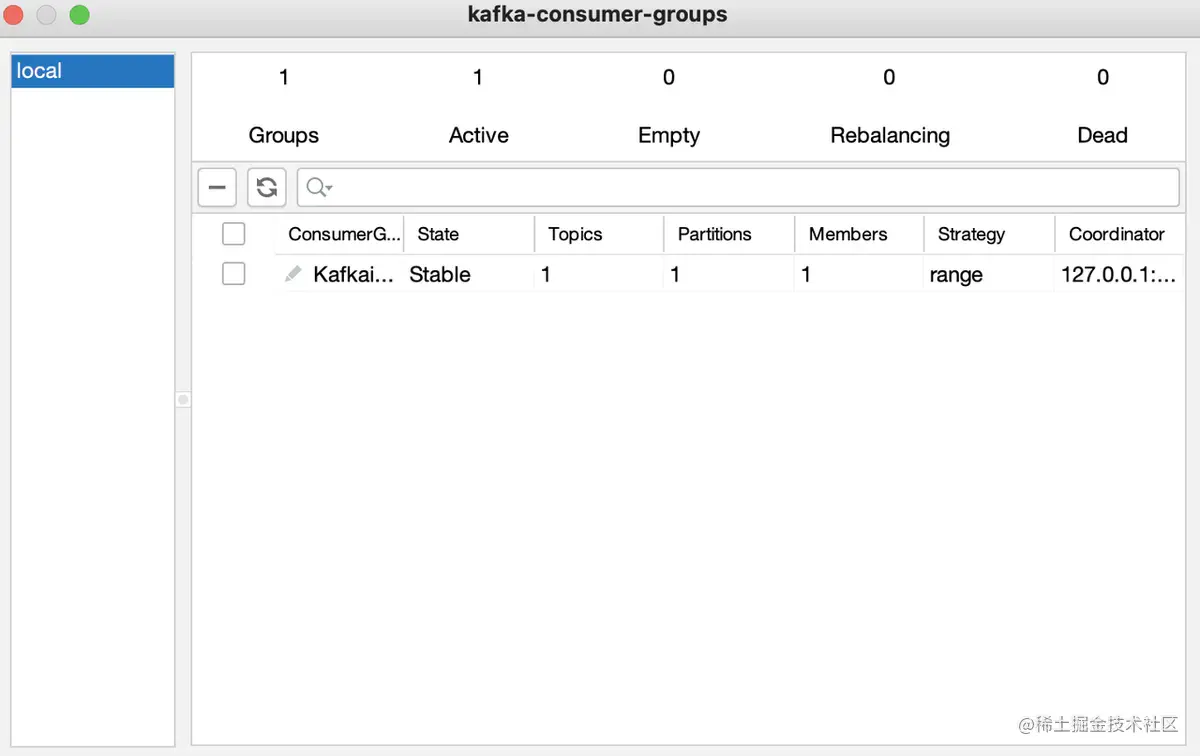The image size is (1200, 756).
Task: Click the Coordinator column header
Action: (1116, 234)
